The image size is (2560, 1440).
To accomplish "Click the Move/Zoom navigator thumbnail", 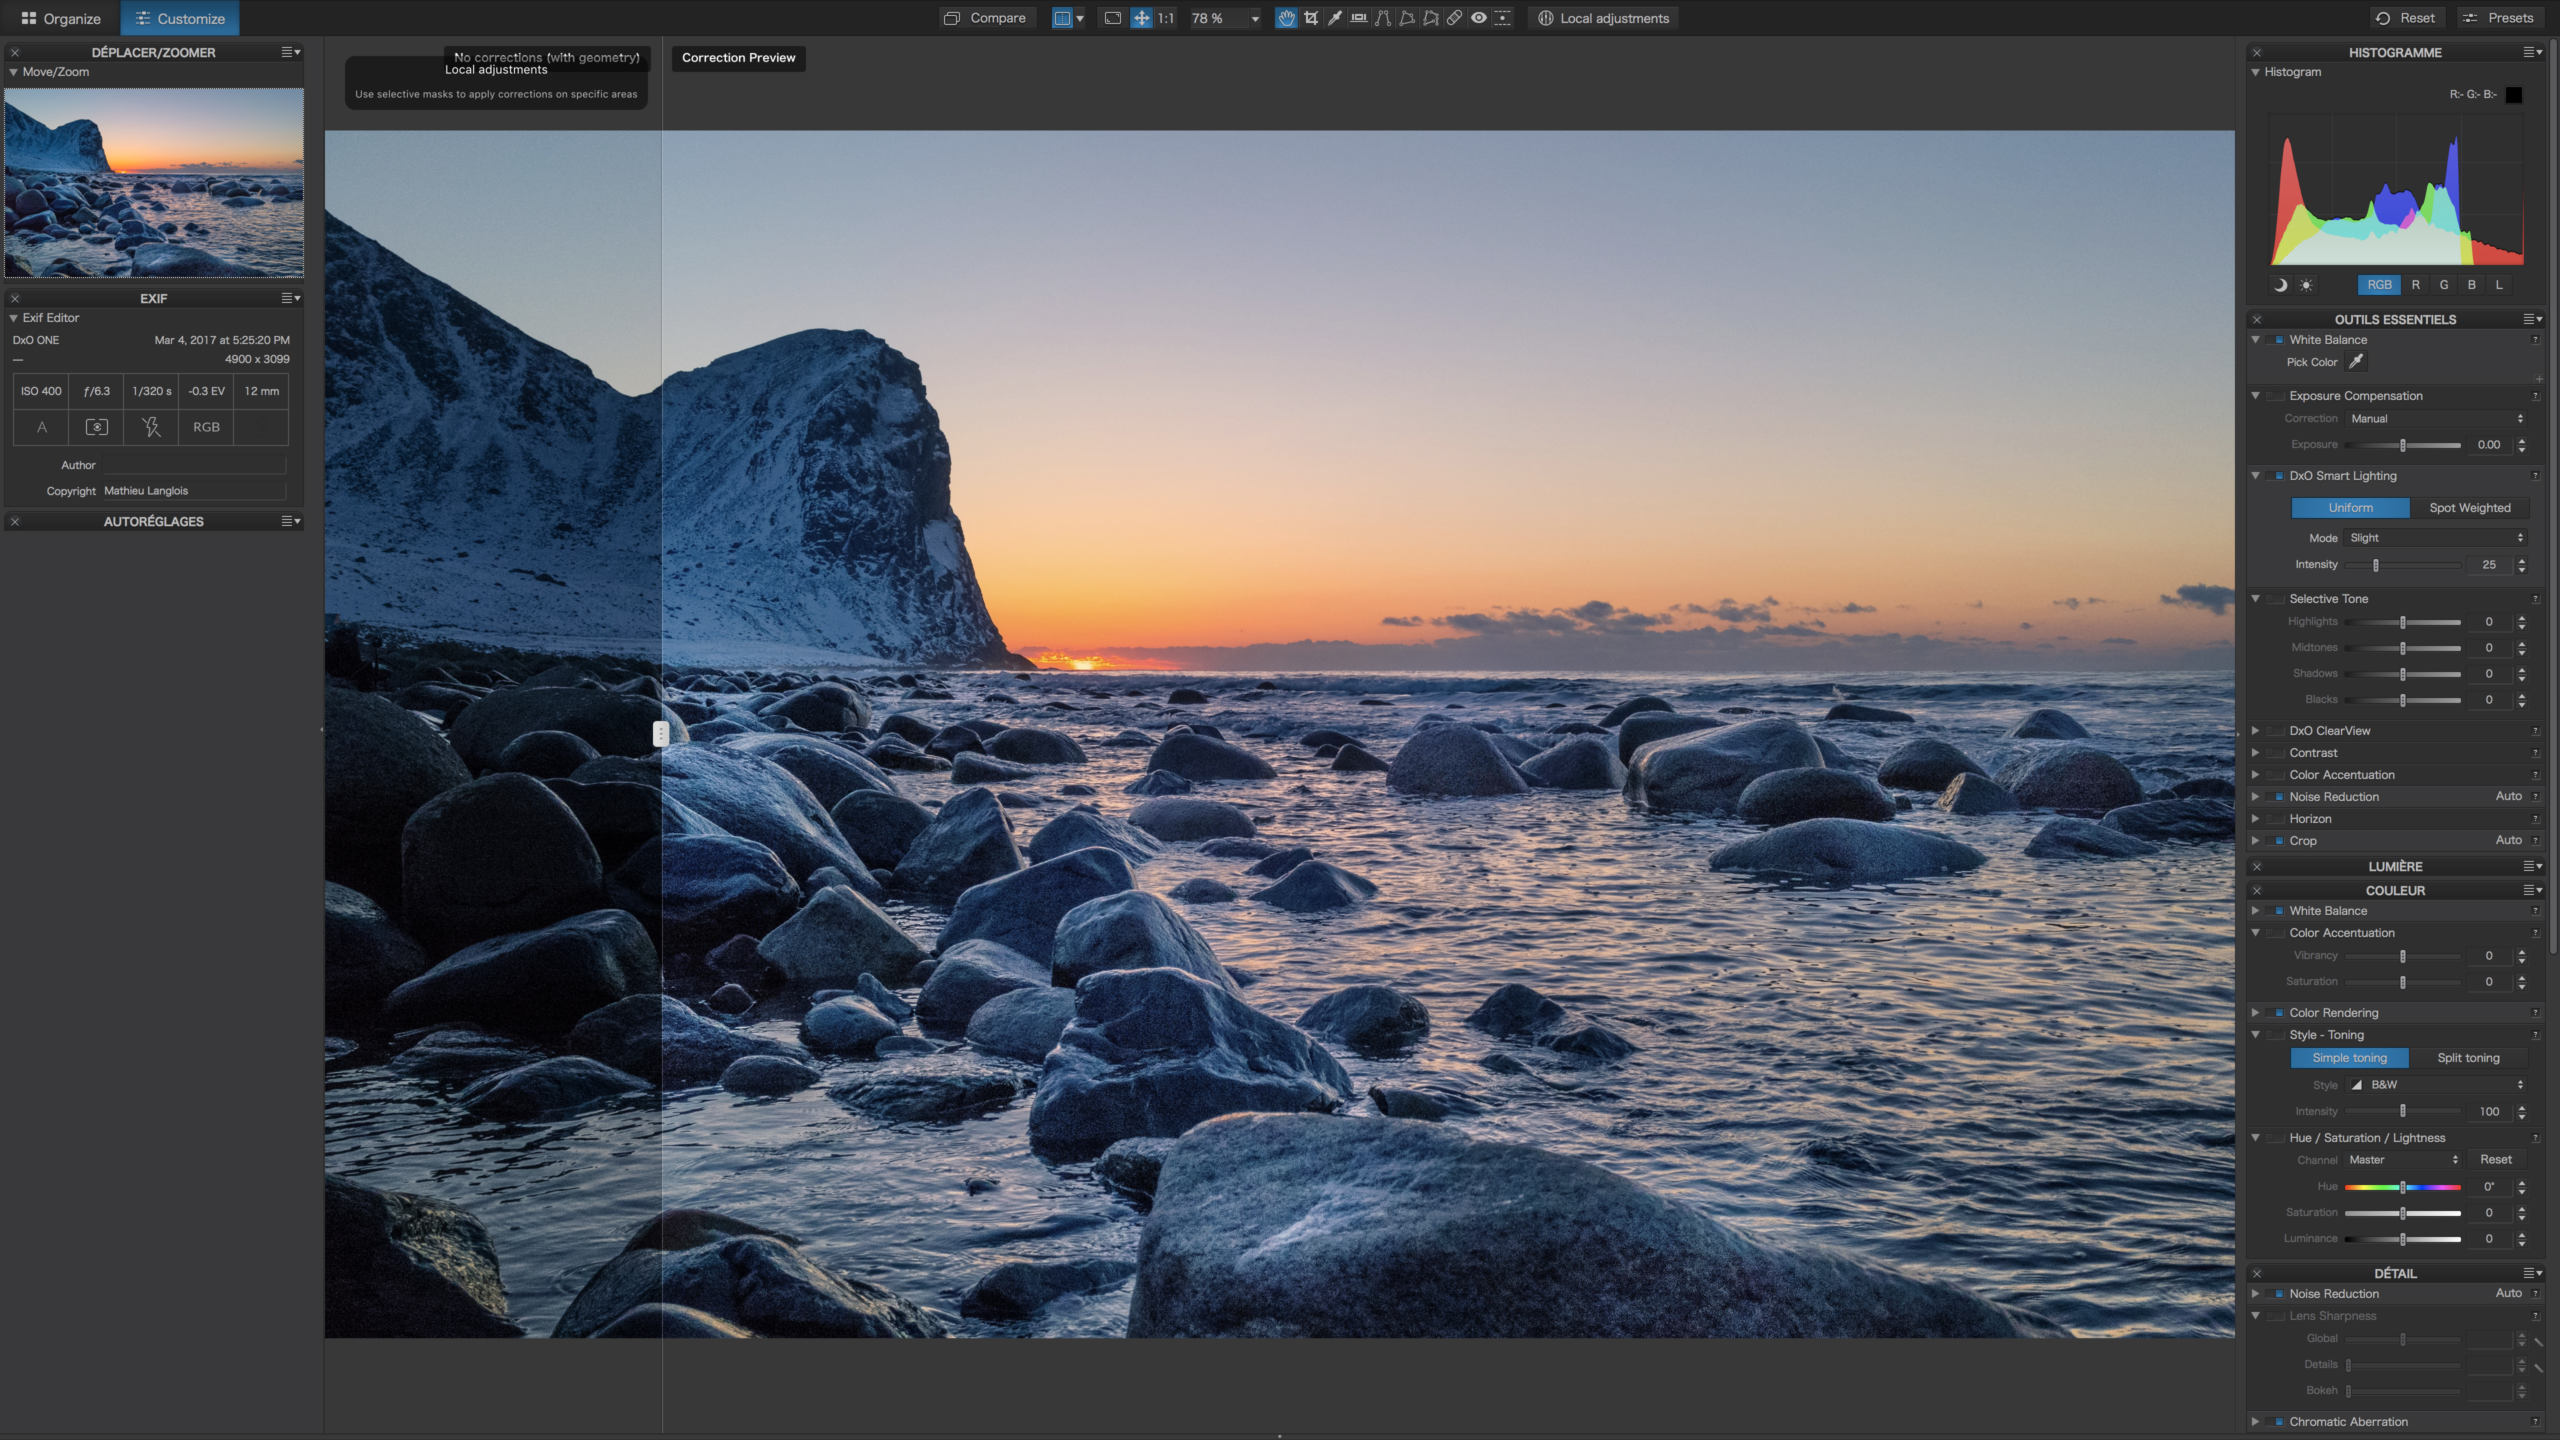I will [x=154, y=182].
